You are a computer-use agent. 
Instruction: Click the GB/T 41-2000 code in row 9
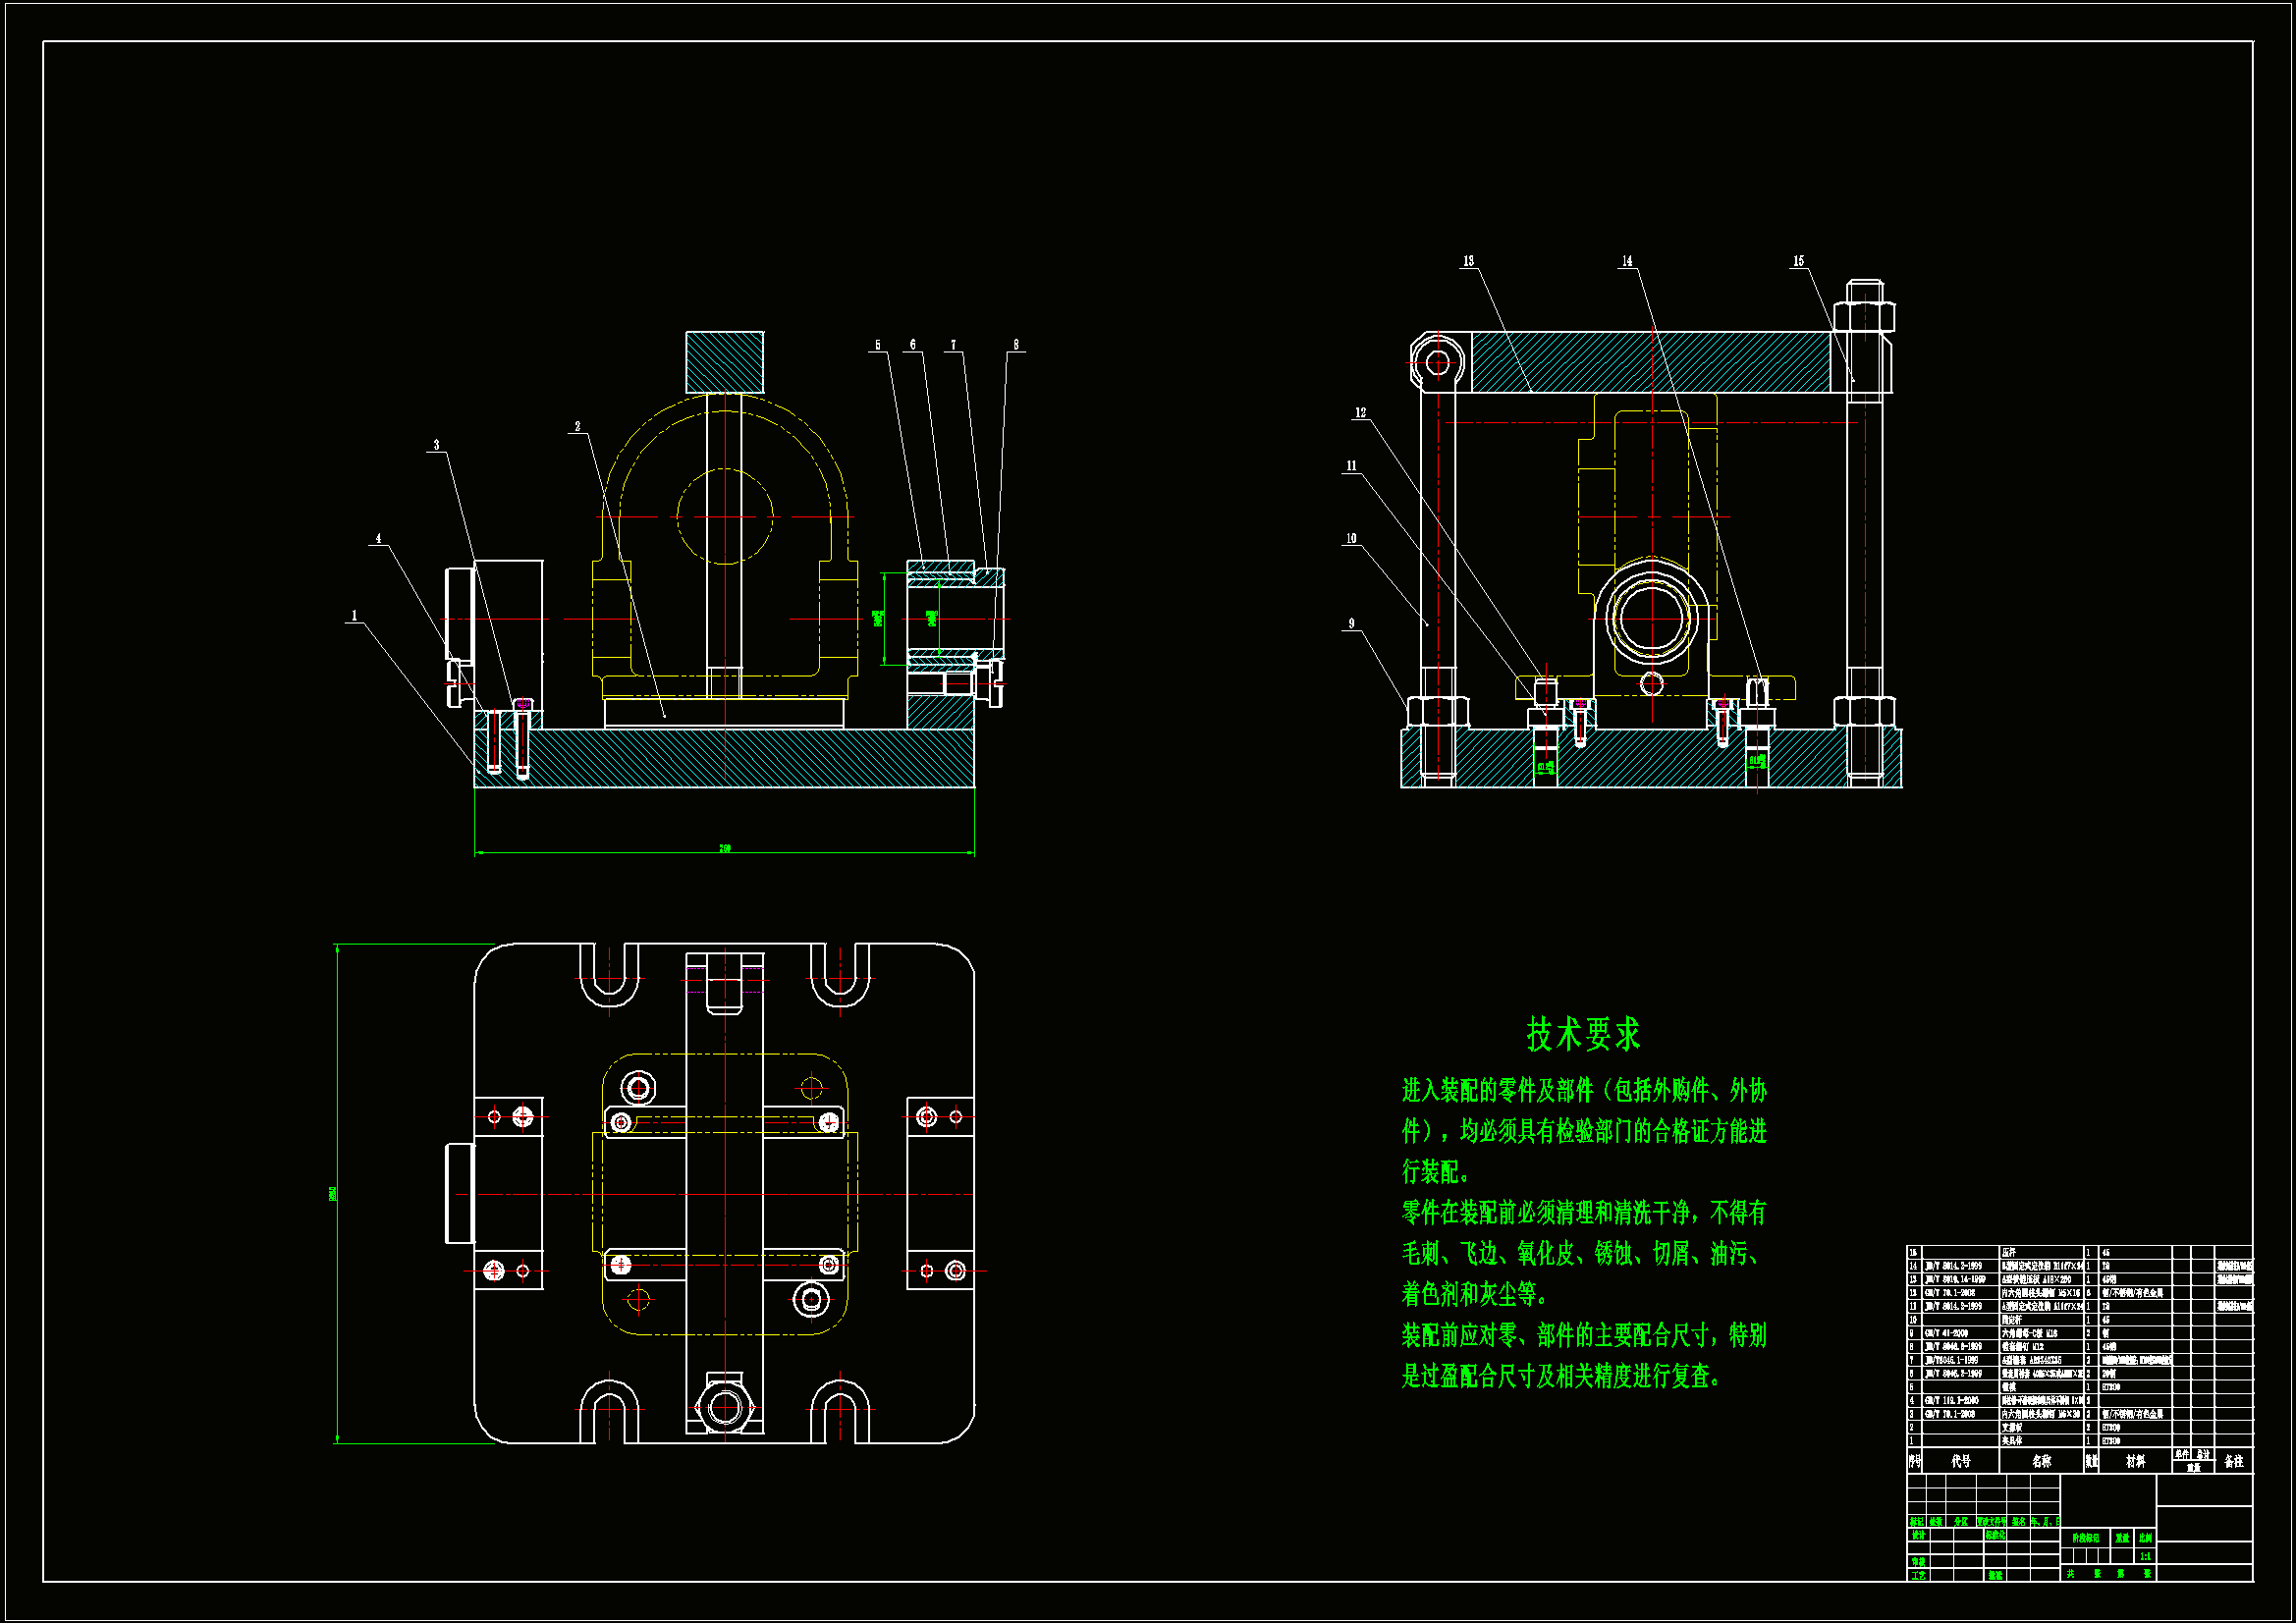click(x=1947, y=1334)
